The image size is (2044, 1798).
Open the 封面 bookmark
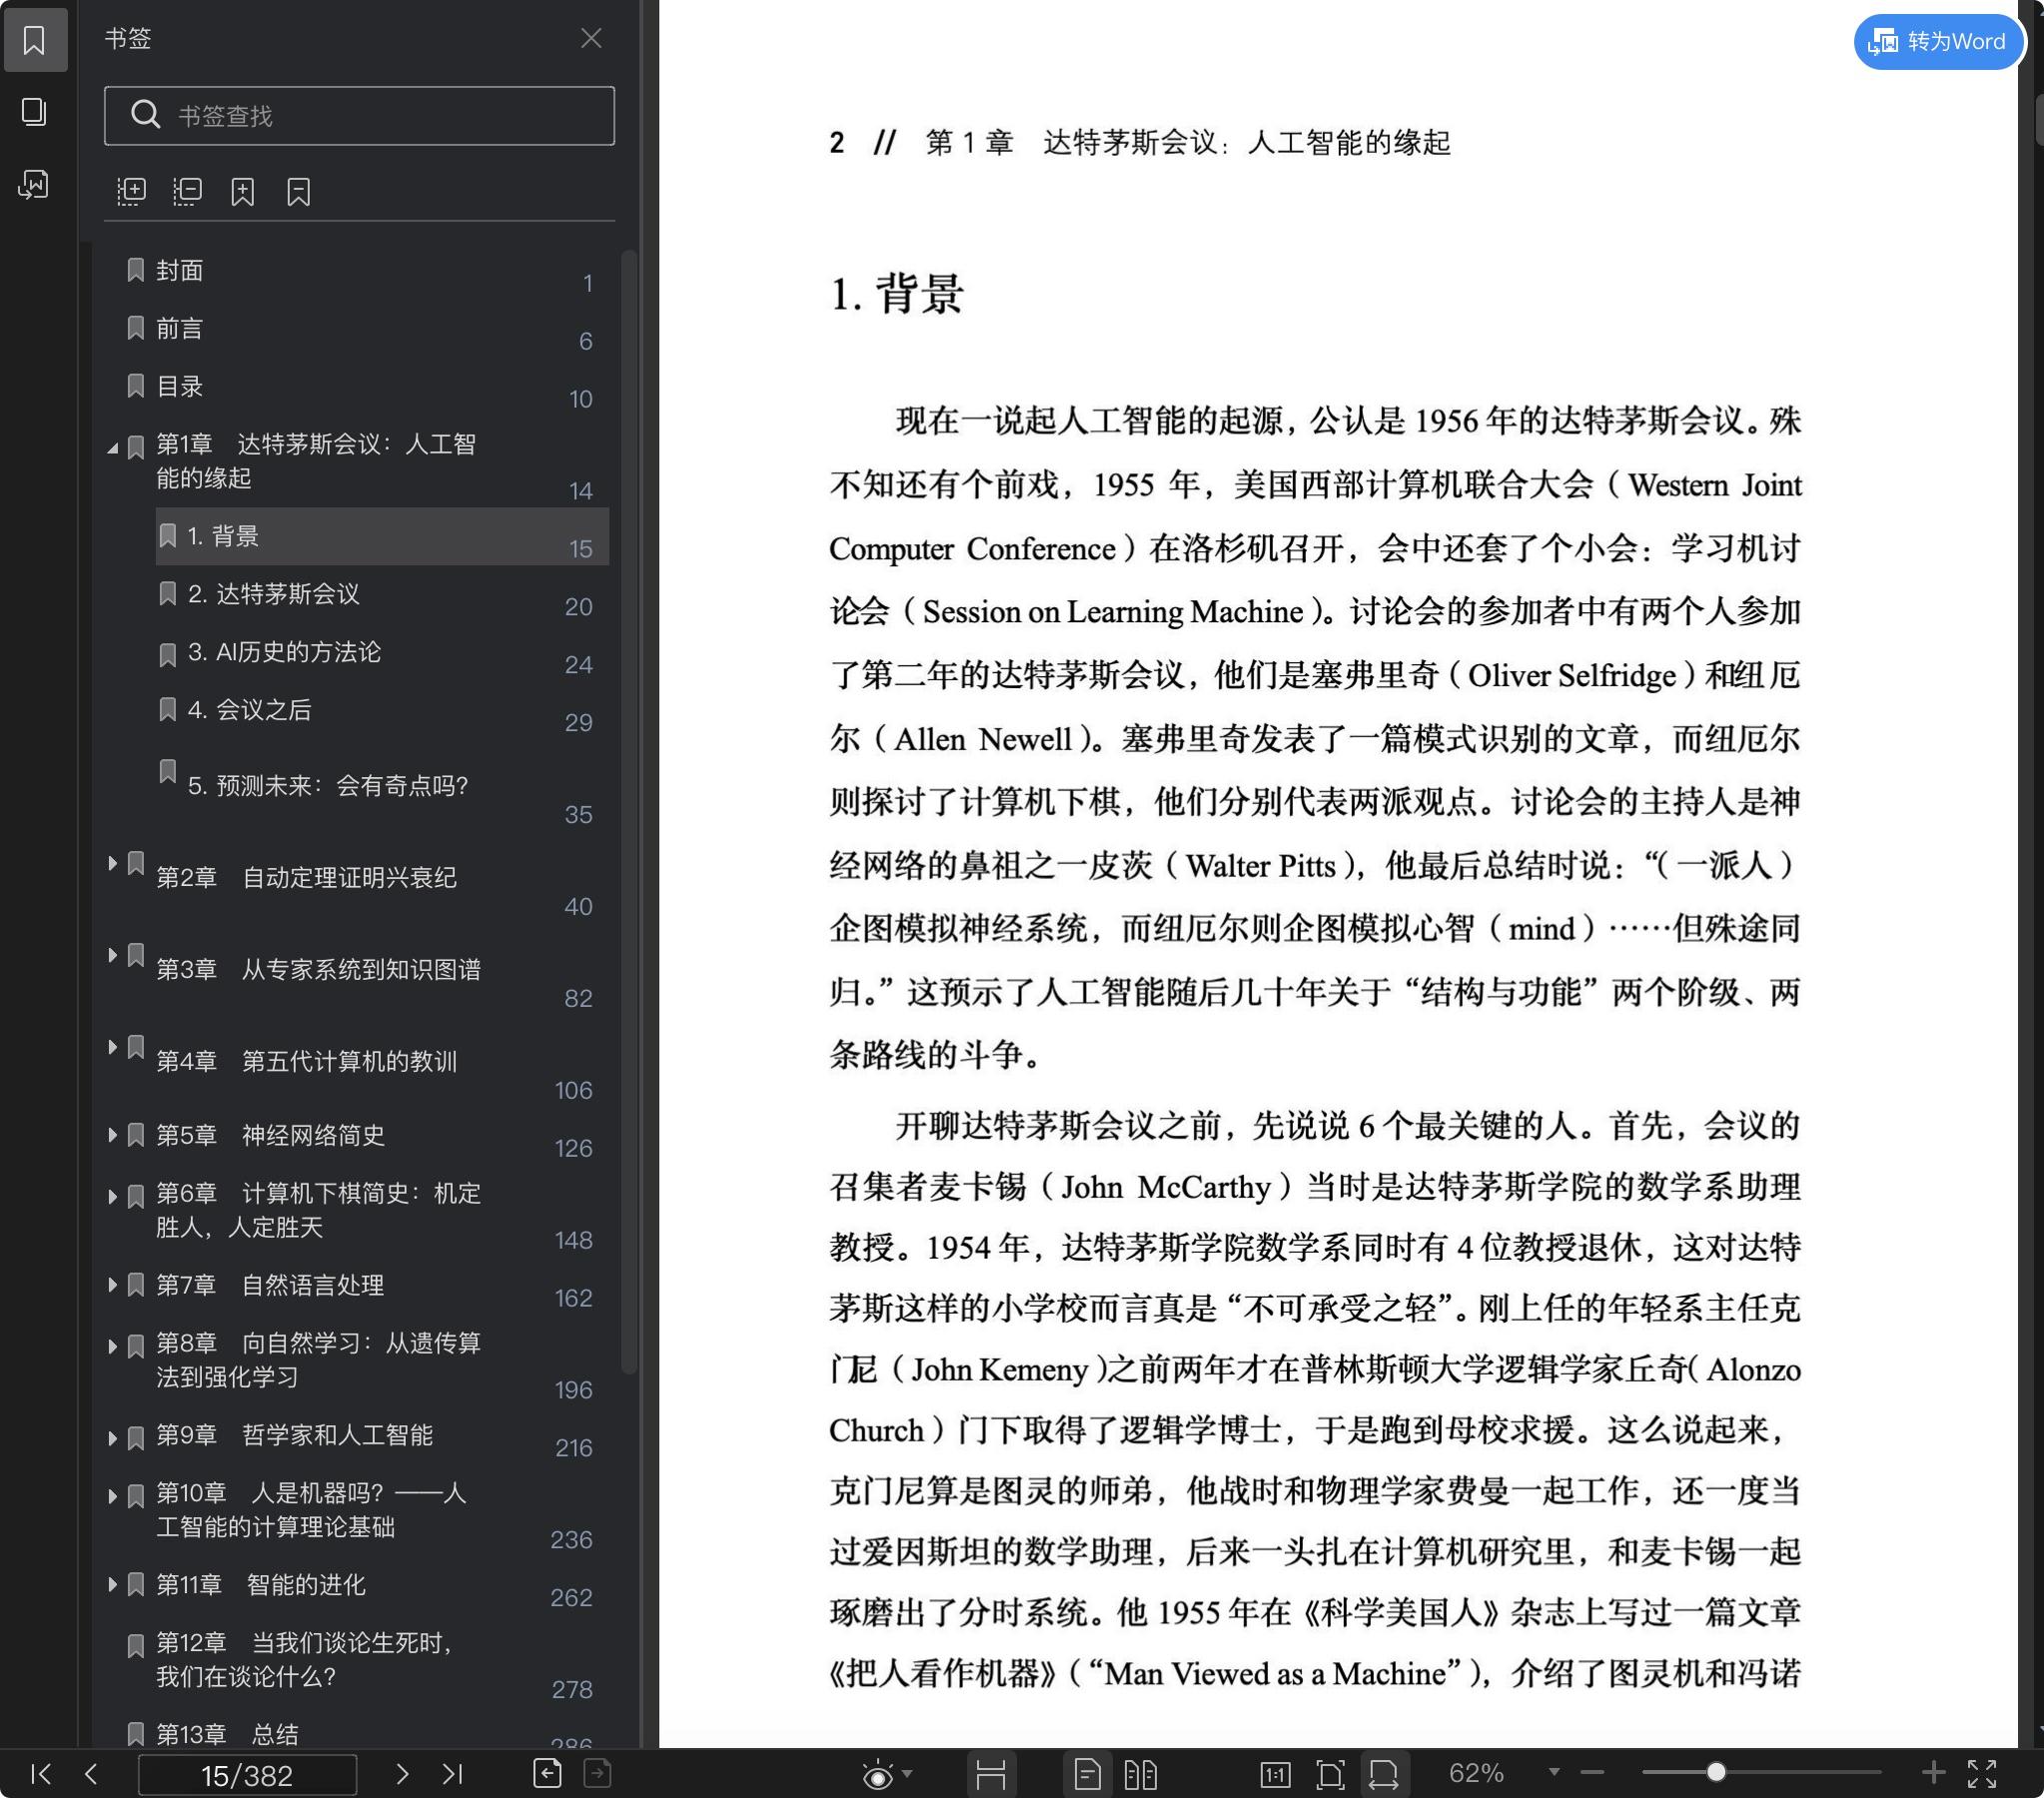(180, 271)
